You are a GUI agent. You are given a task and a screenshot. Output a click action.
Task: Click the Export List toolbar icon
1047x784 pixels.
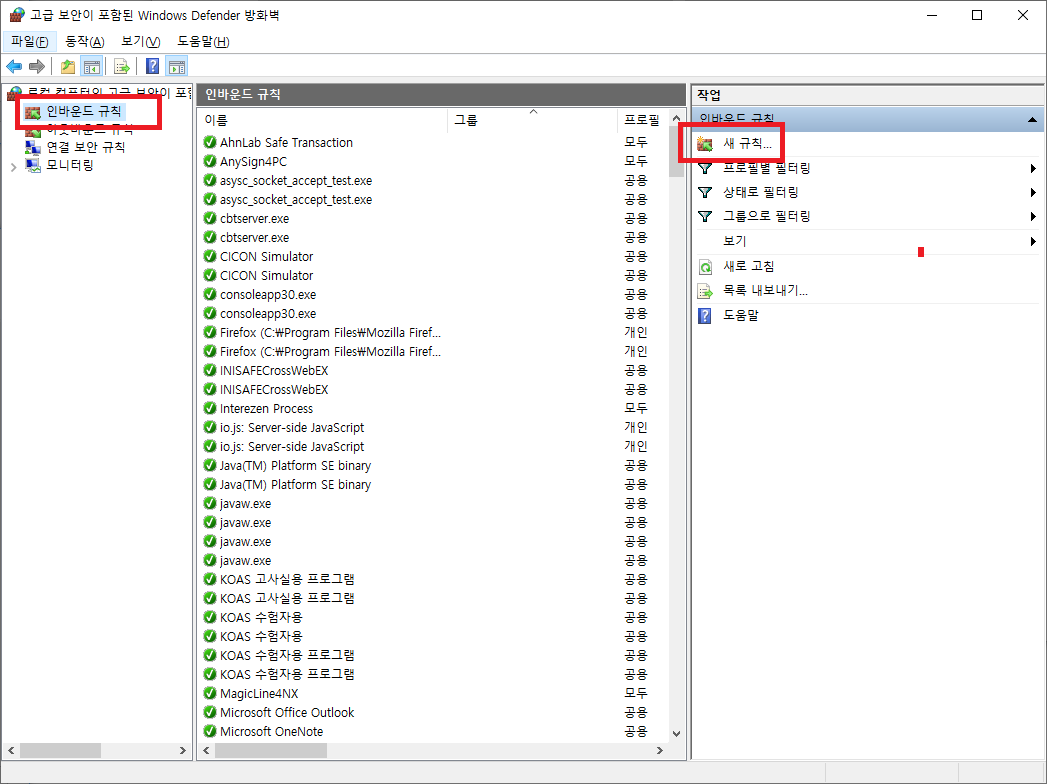122,66
